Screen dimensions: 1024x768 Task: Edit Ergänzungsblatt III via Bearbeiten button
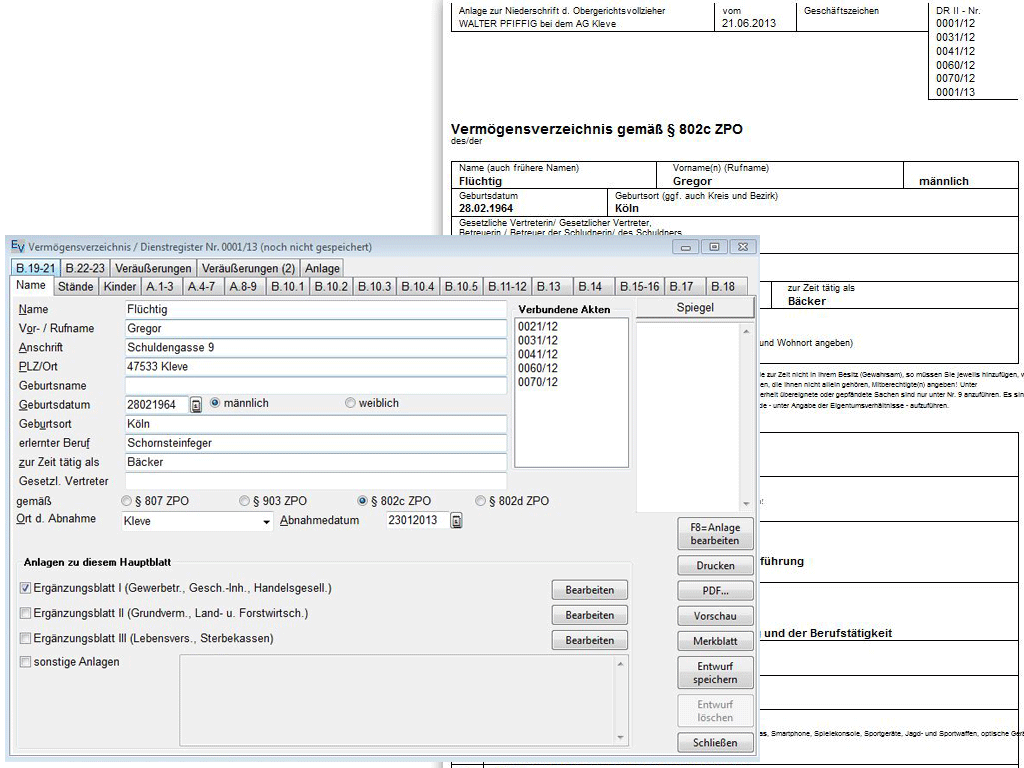(x=589, y=640)
